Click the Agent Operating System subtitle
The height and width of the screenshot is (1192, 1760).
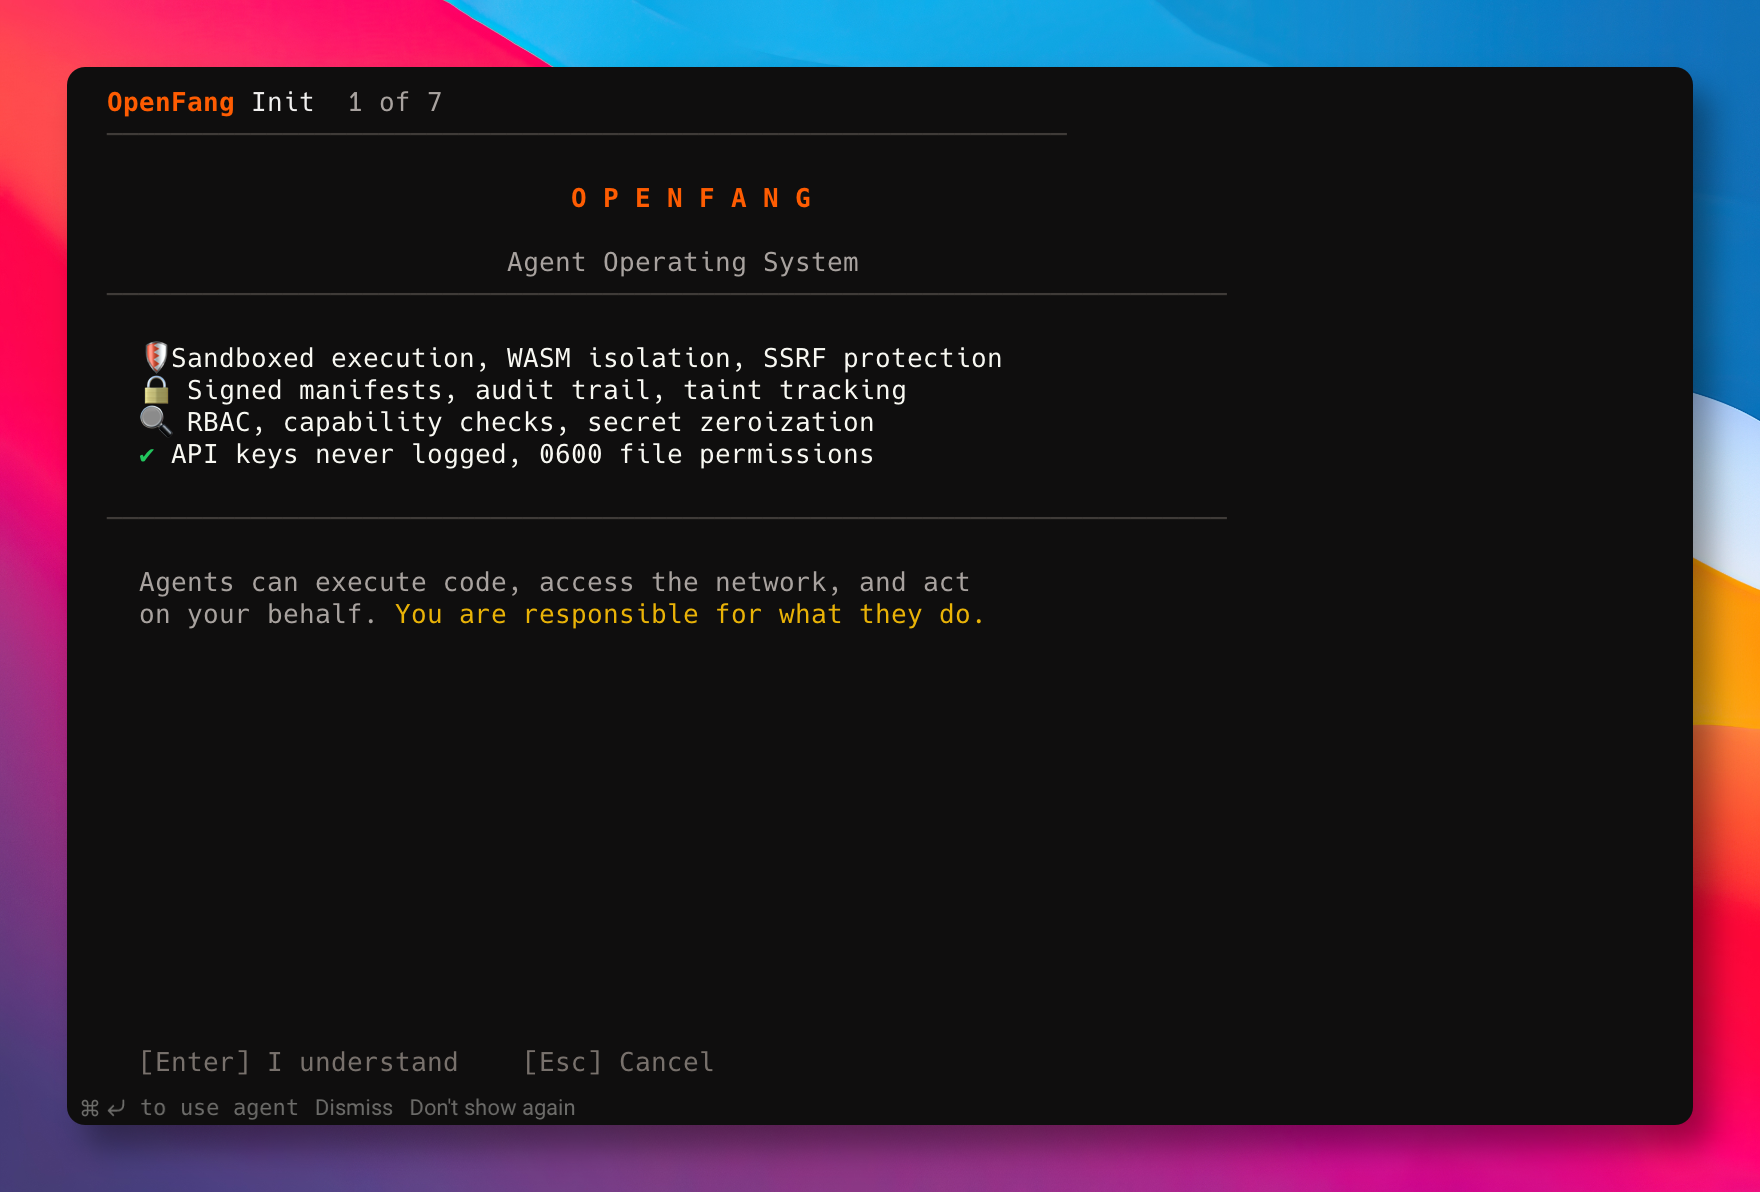682,262
